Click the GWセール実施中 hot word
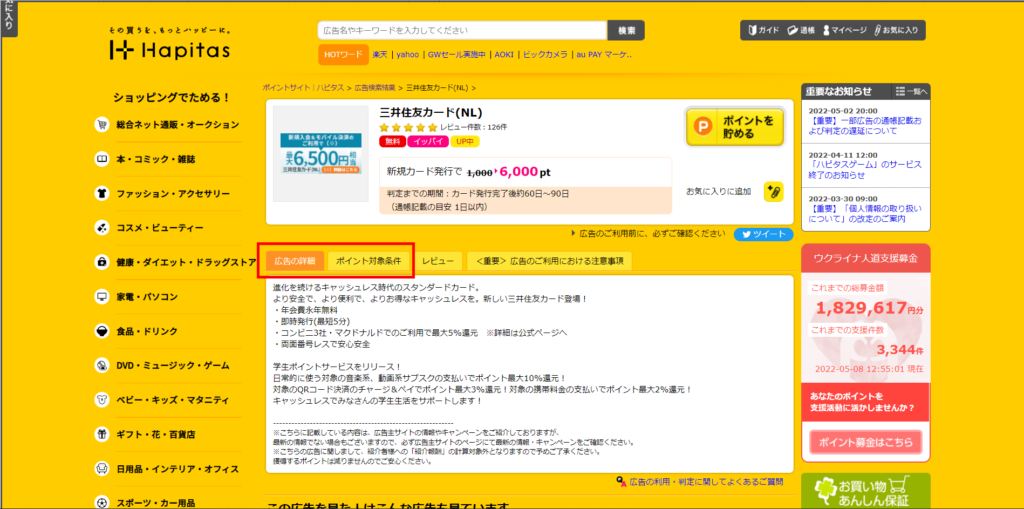The width and height of the screenshot is (1024, 509). point(456,55)
